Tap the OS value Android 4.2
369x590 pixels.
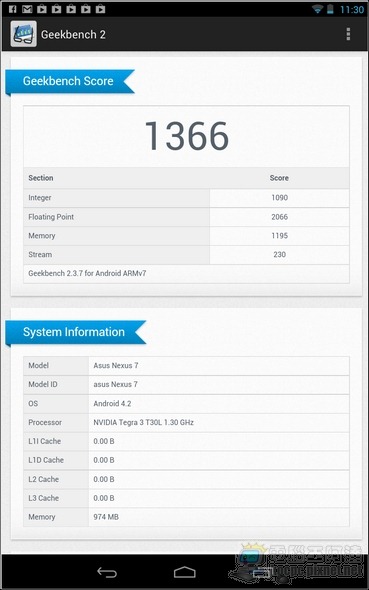[112, 403]
